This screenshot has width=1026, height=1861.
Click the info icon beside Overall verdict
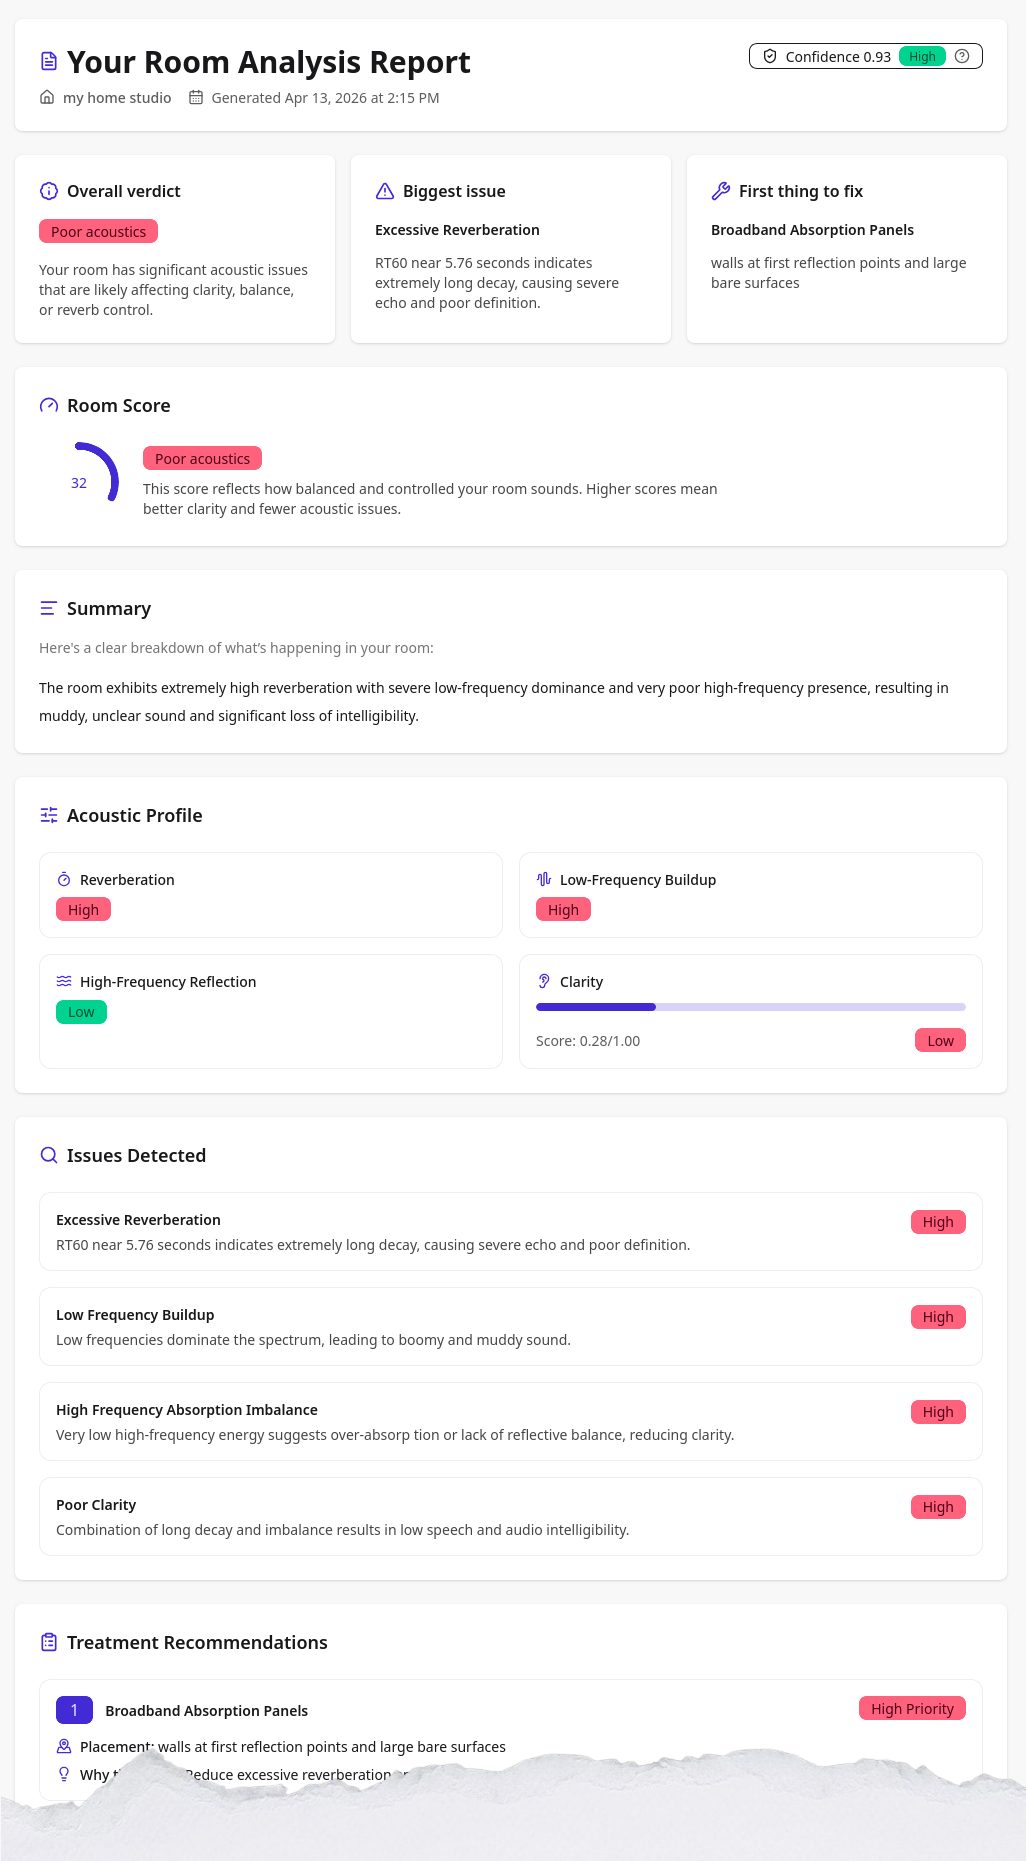48,191
